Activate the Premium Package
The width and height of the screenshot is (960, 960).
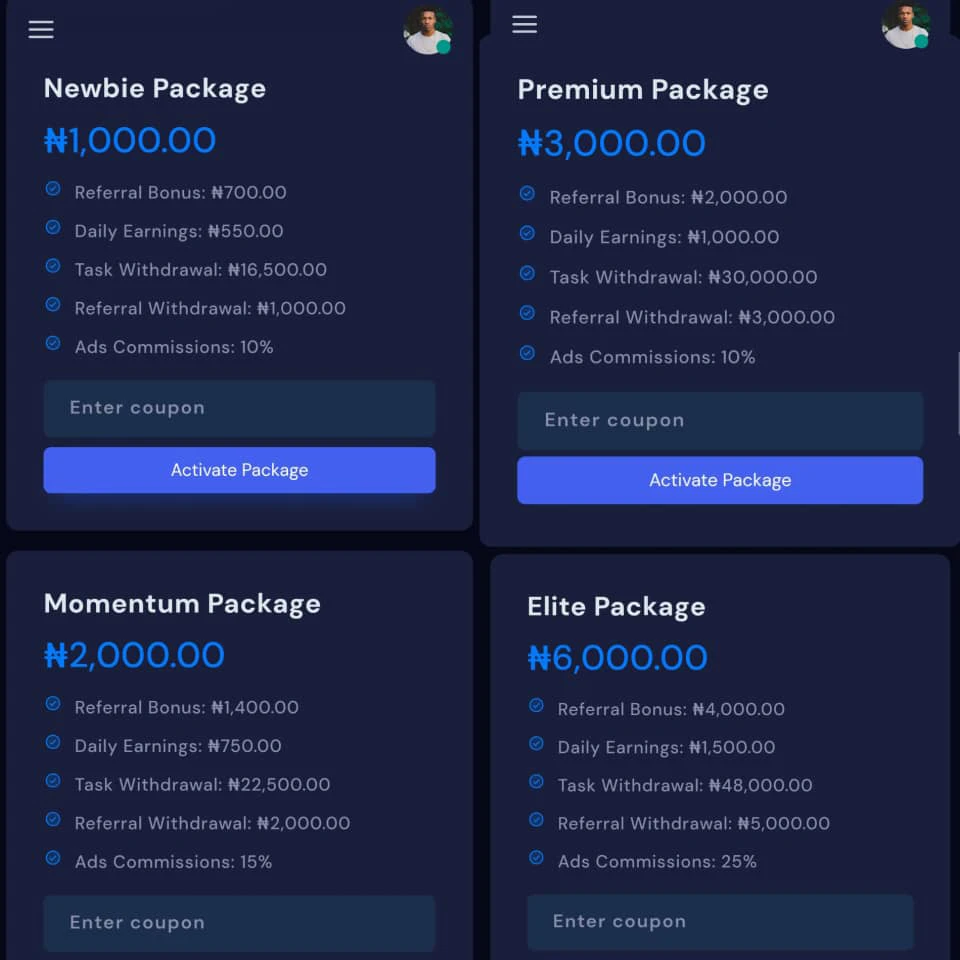pyautogui.click(x=720, y=480)
